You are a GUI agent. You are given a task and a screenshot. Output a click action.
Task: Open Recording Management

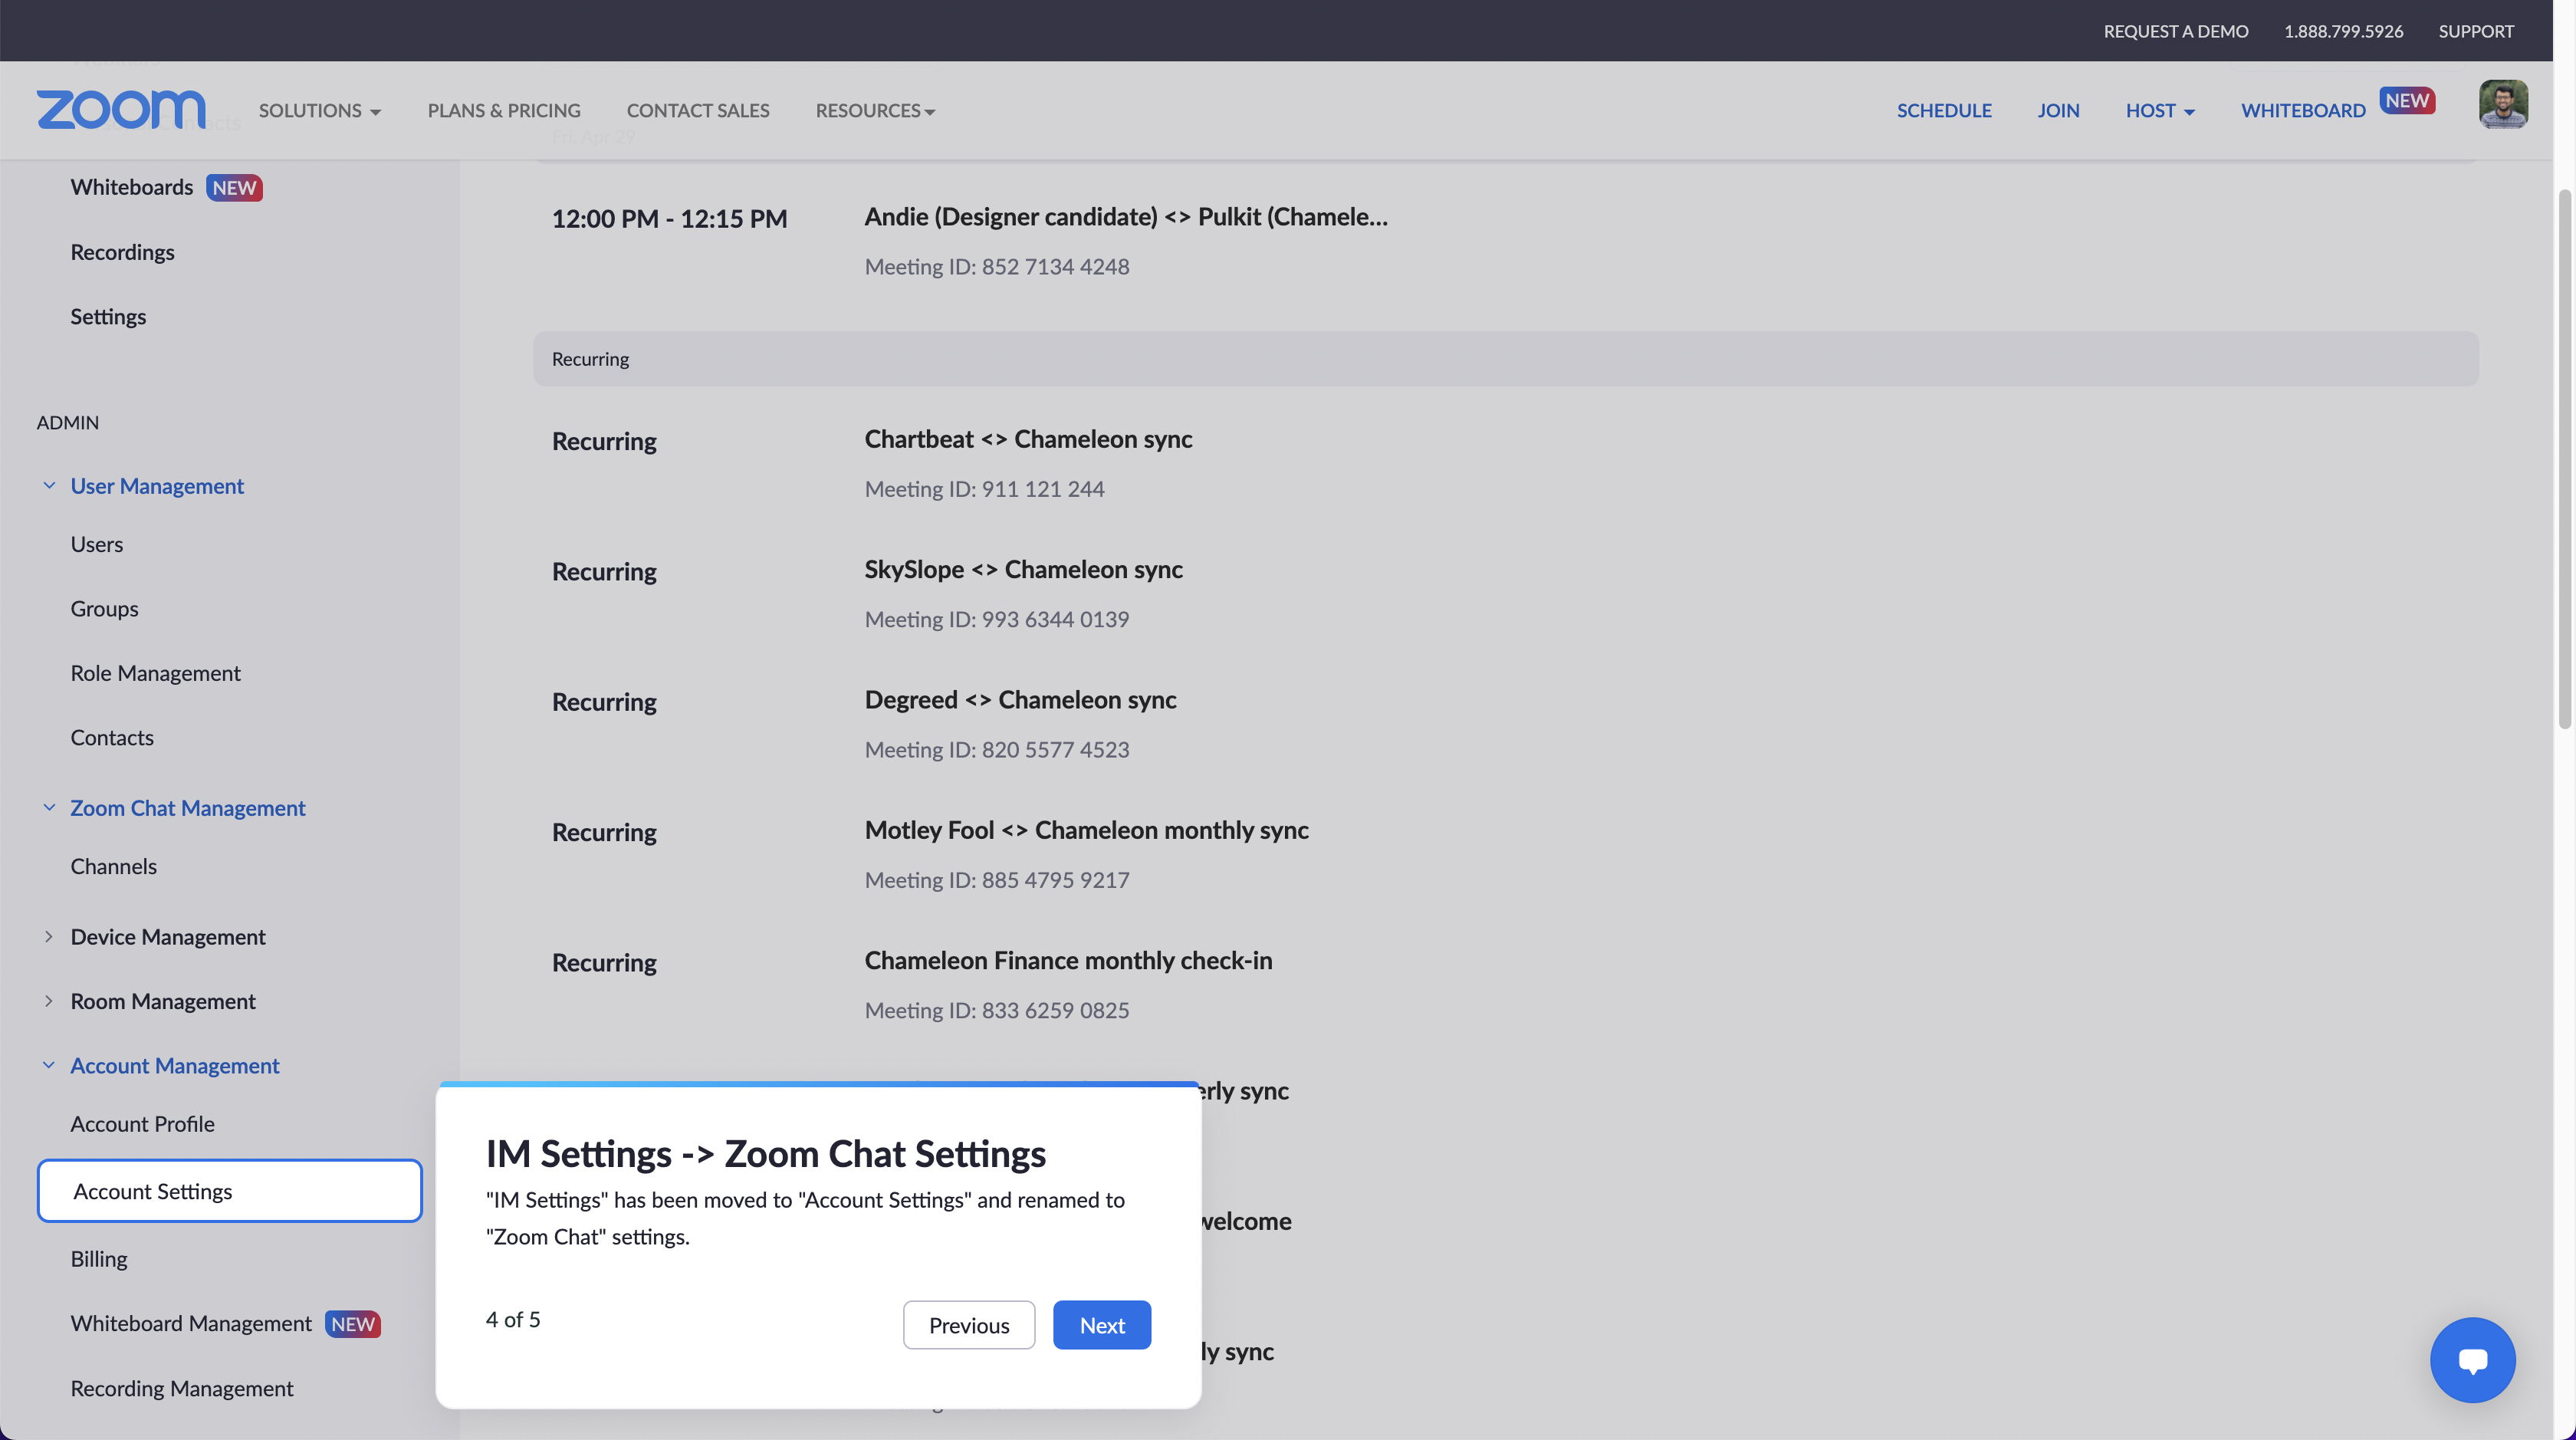[182, 1389]
